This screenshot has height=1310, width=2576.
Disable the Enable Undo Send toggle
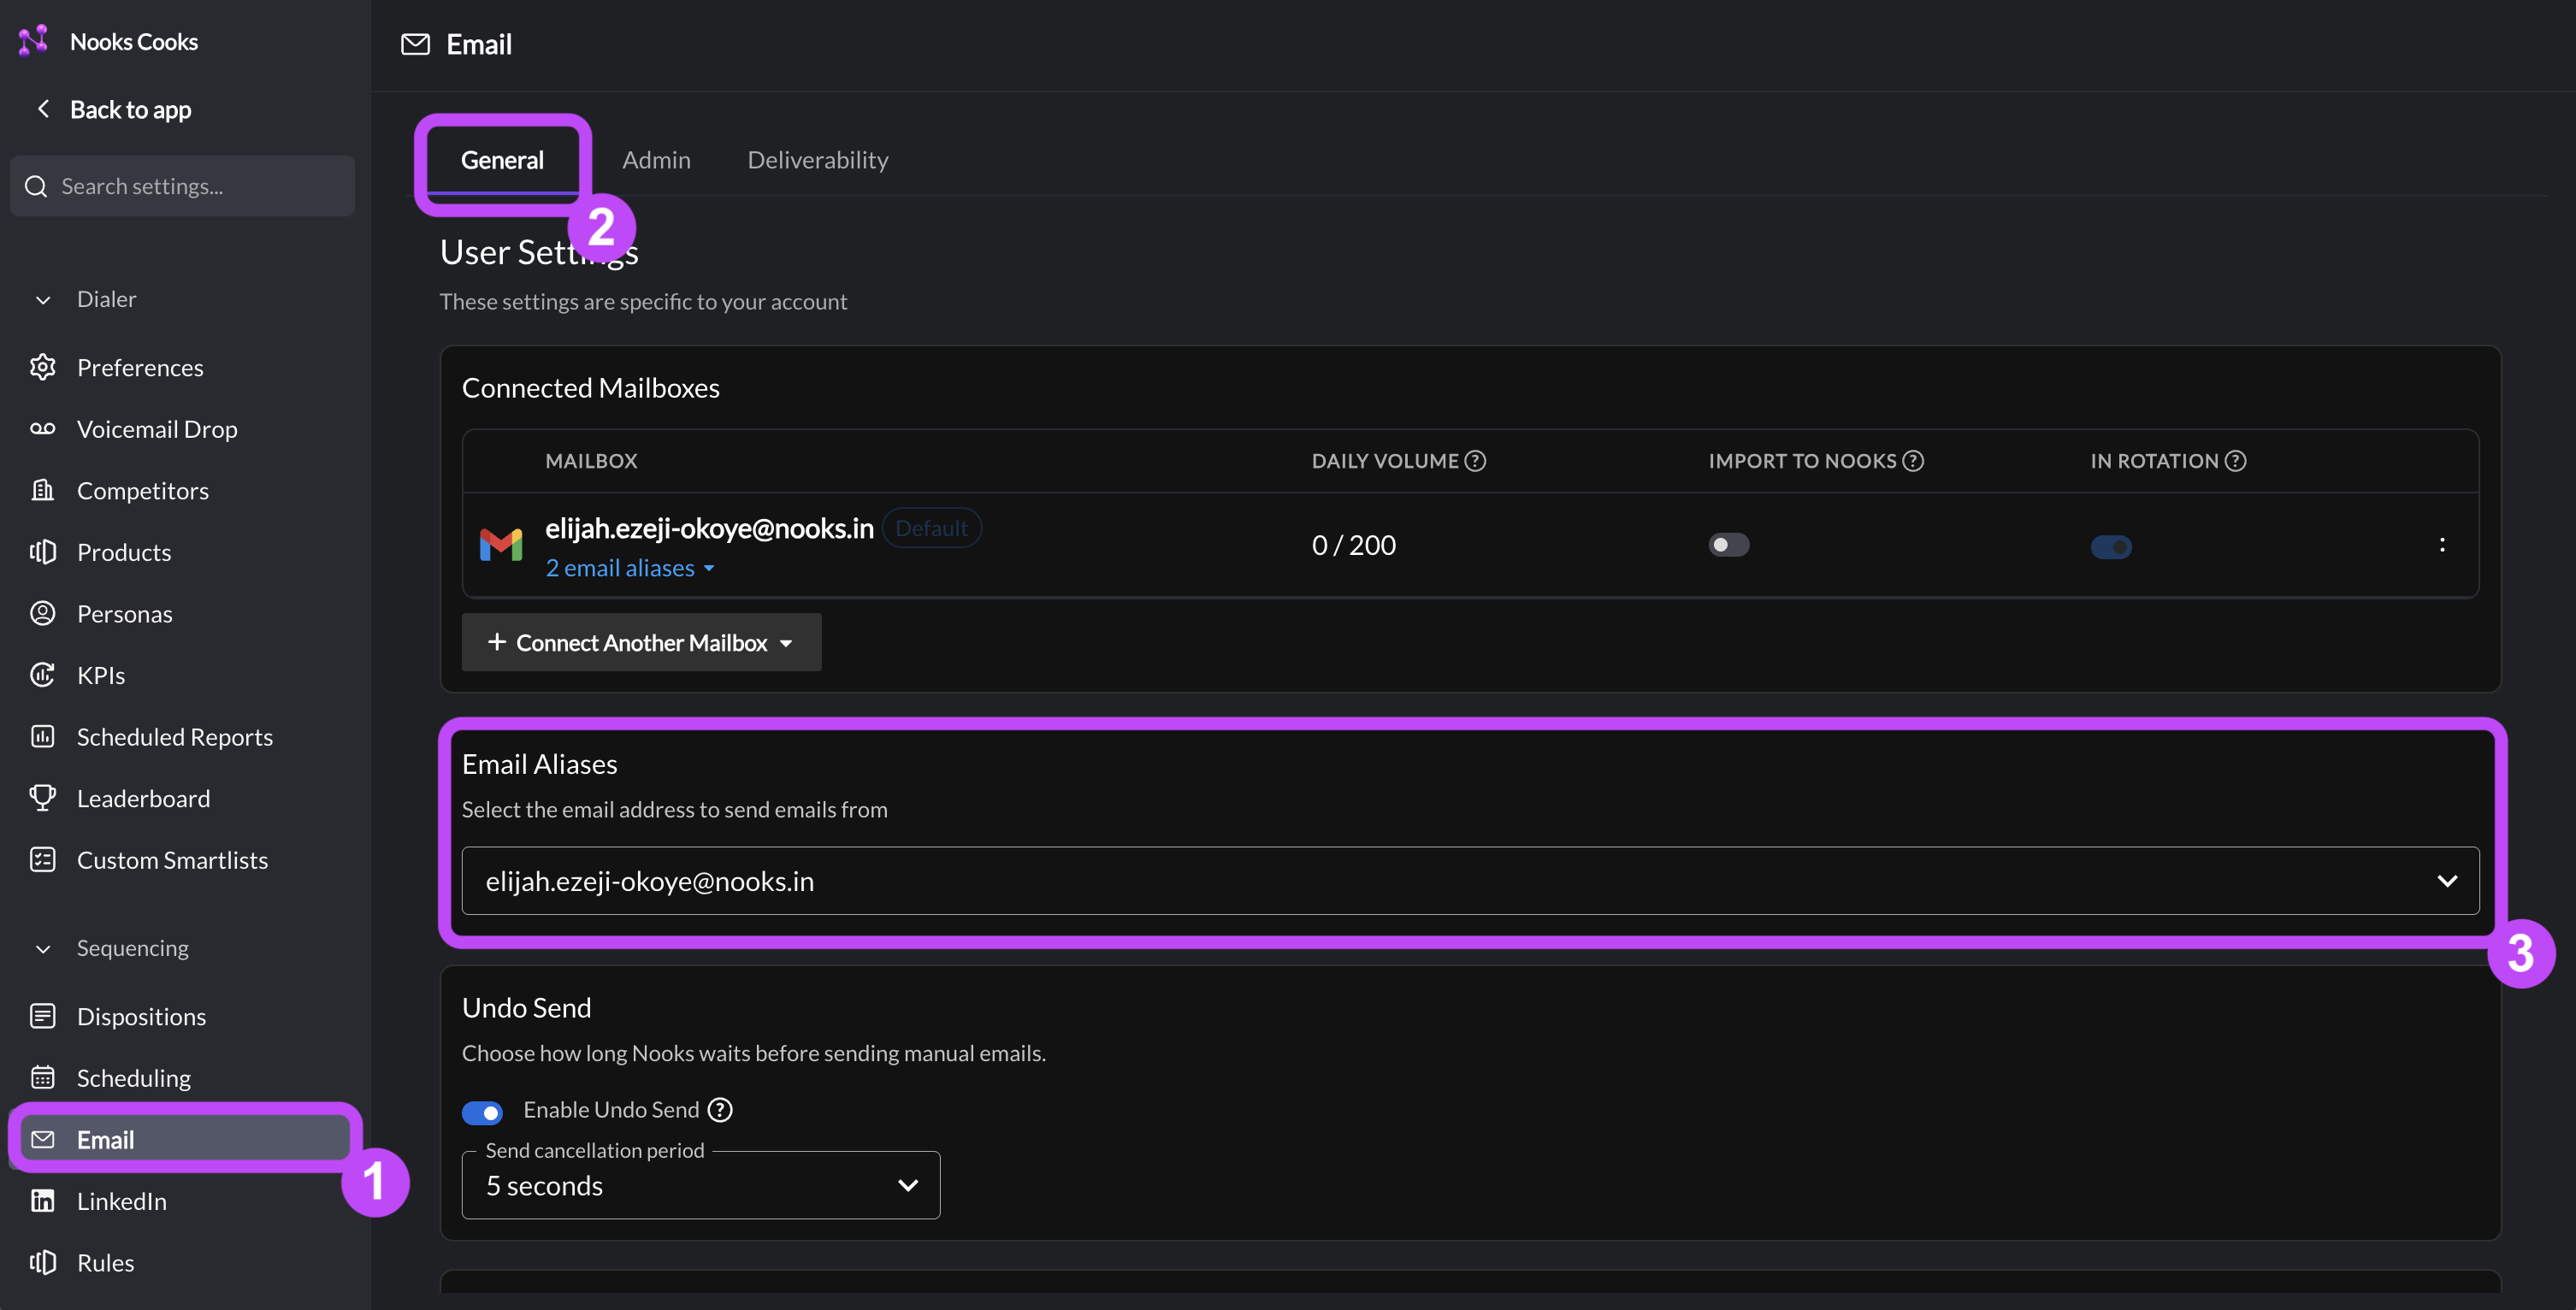point(482,1112)
